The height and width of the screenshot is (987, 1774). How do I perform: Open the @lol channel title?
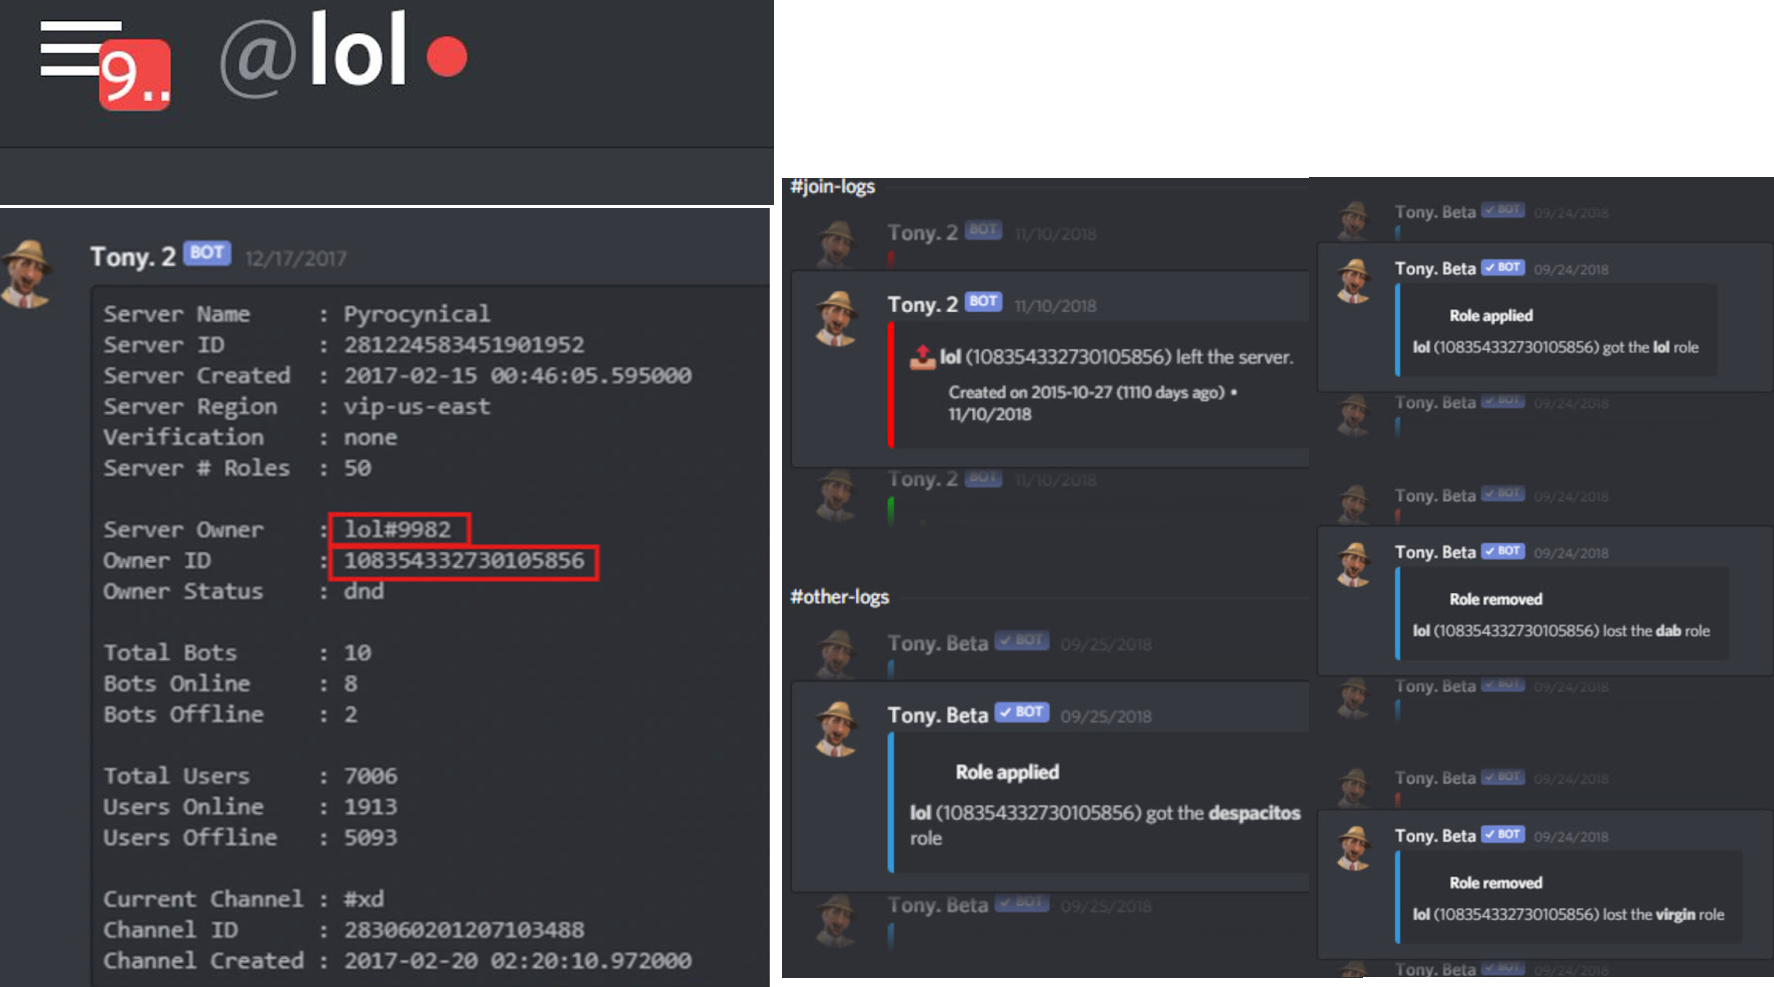coord(313,51)
